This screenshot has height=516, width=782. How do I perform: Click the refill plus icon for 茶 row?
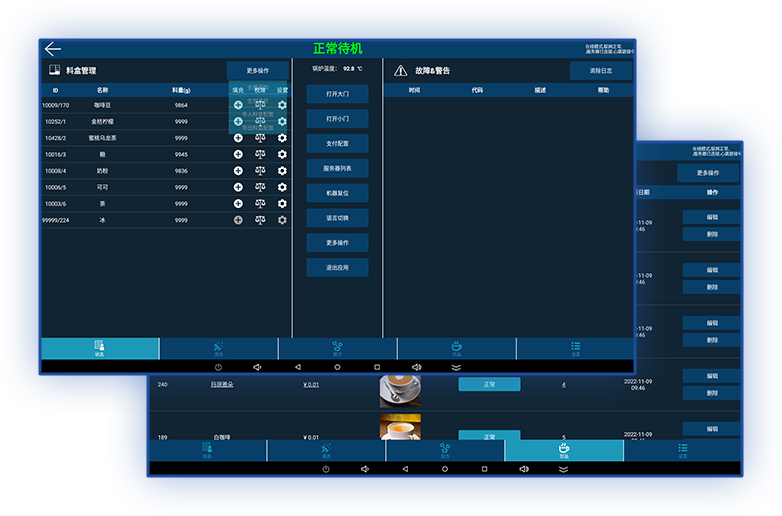coord(238,203)
